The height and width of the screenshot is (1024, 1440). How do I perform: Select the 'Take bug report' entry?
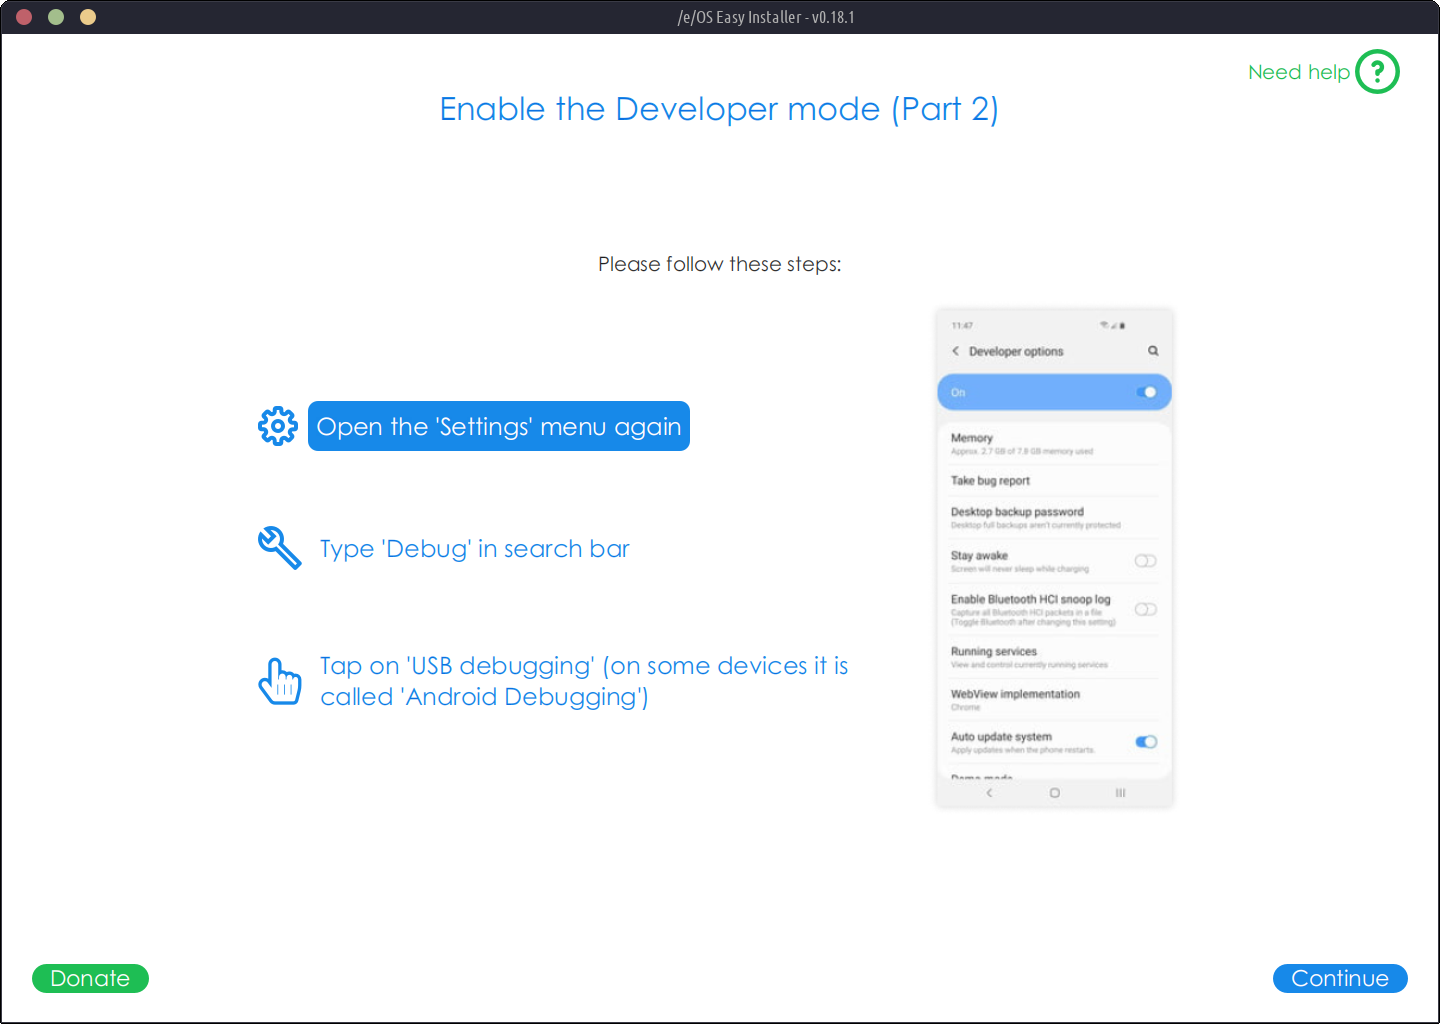990,481
